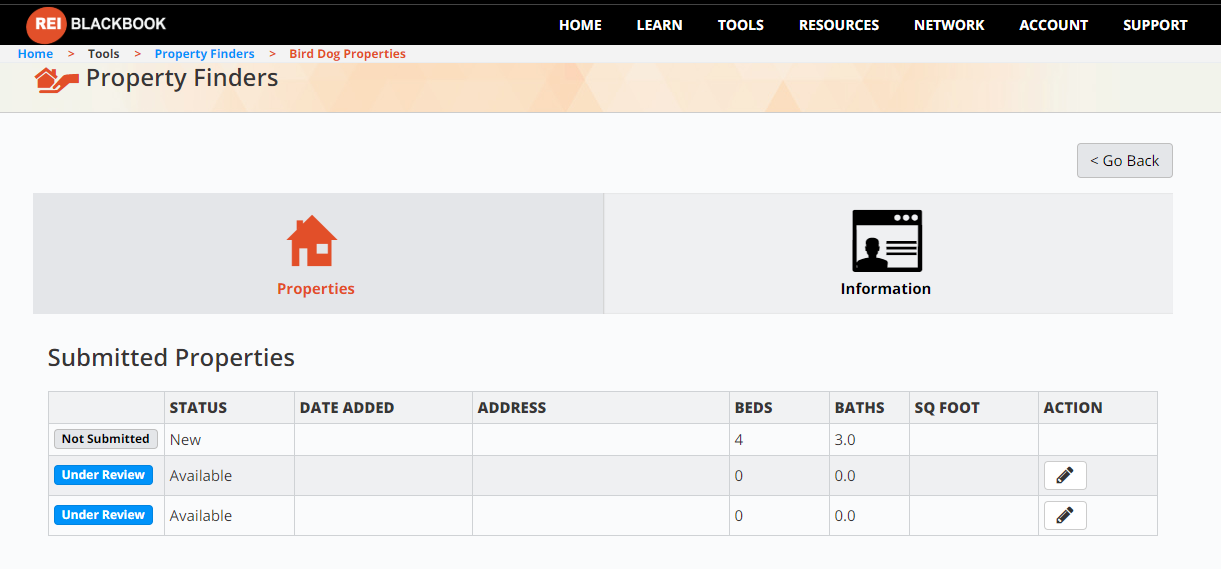
Task: Click the Information profile card icon
Action: point(887,240)
